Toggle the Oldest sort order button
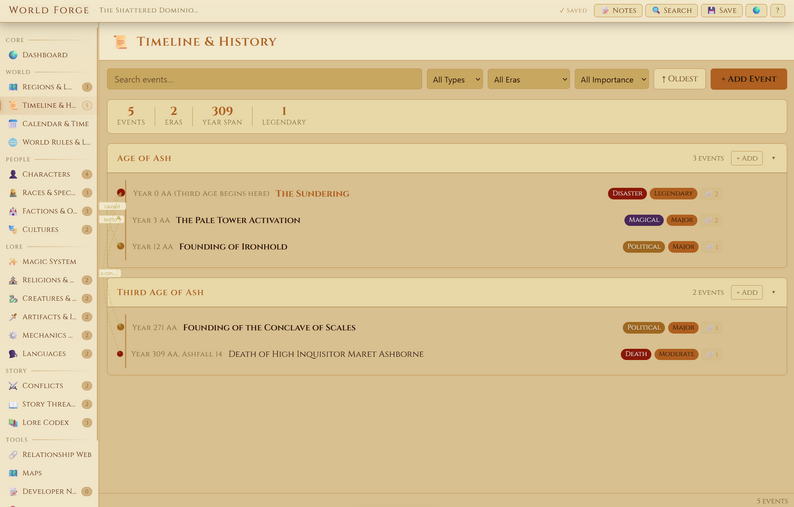 [x=679, y=79]
